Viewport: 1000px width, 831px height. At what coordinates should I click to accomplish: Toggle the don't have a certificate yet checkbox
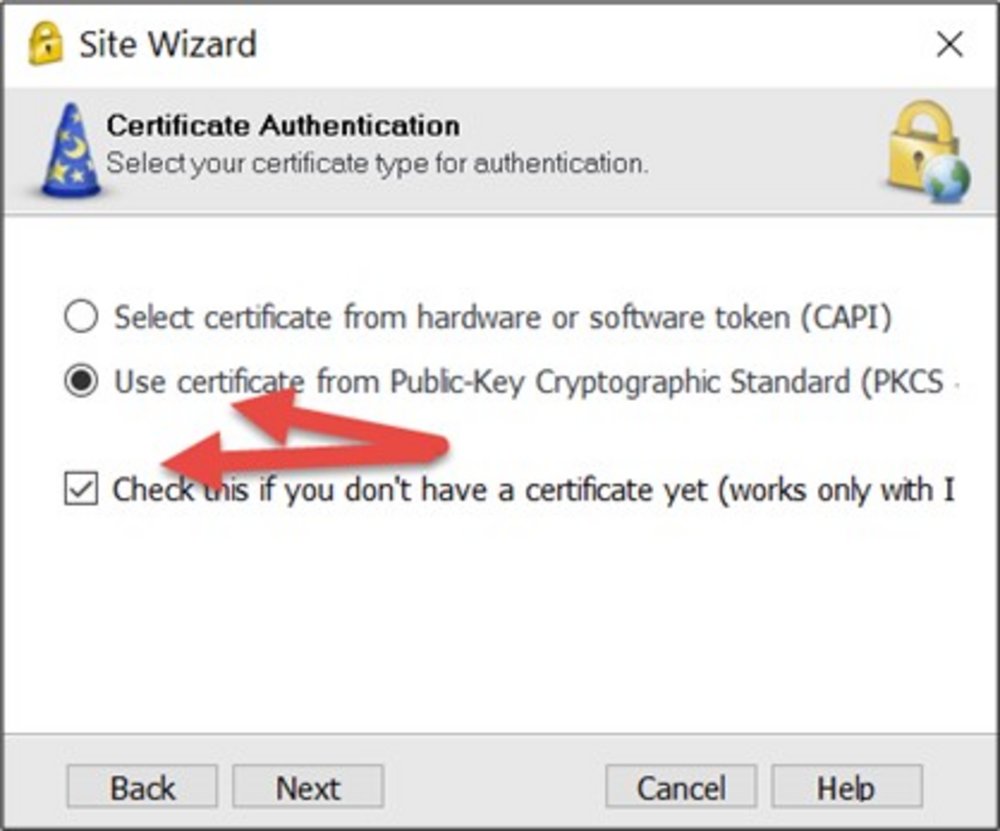81,490
